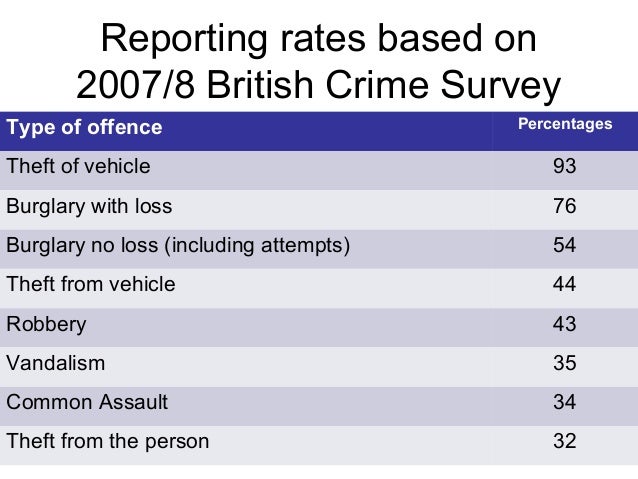The image size is (638, 479).
Task: Select the 'Robbery' row label
Action: click(46, 325)
